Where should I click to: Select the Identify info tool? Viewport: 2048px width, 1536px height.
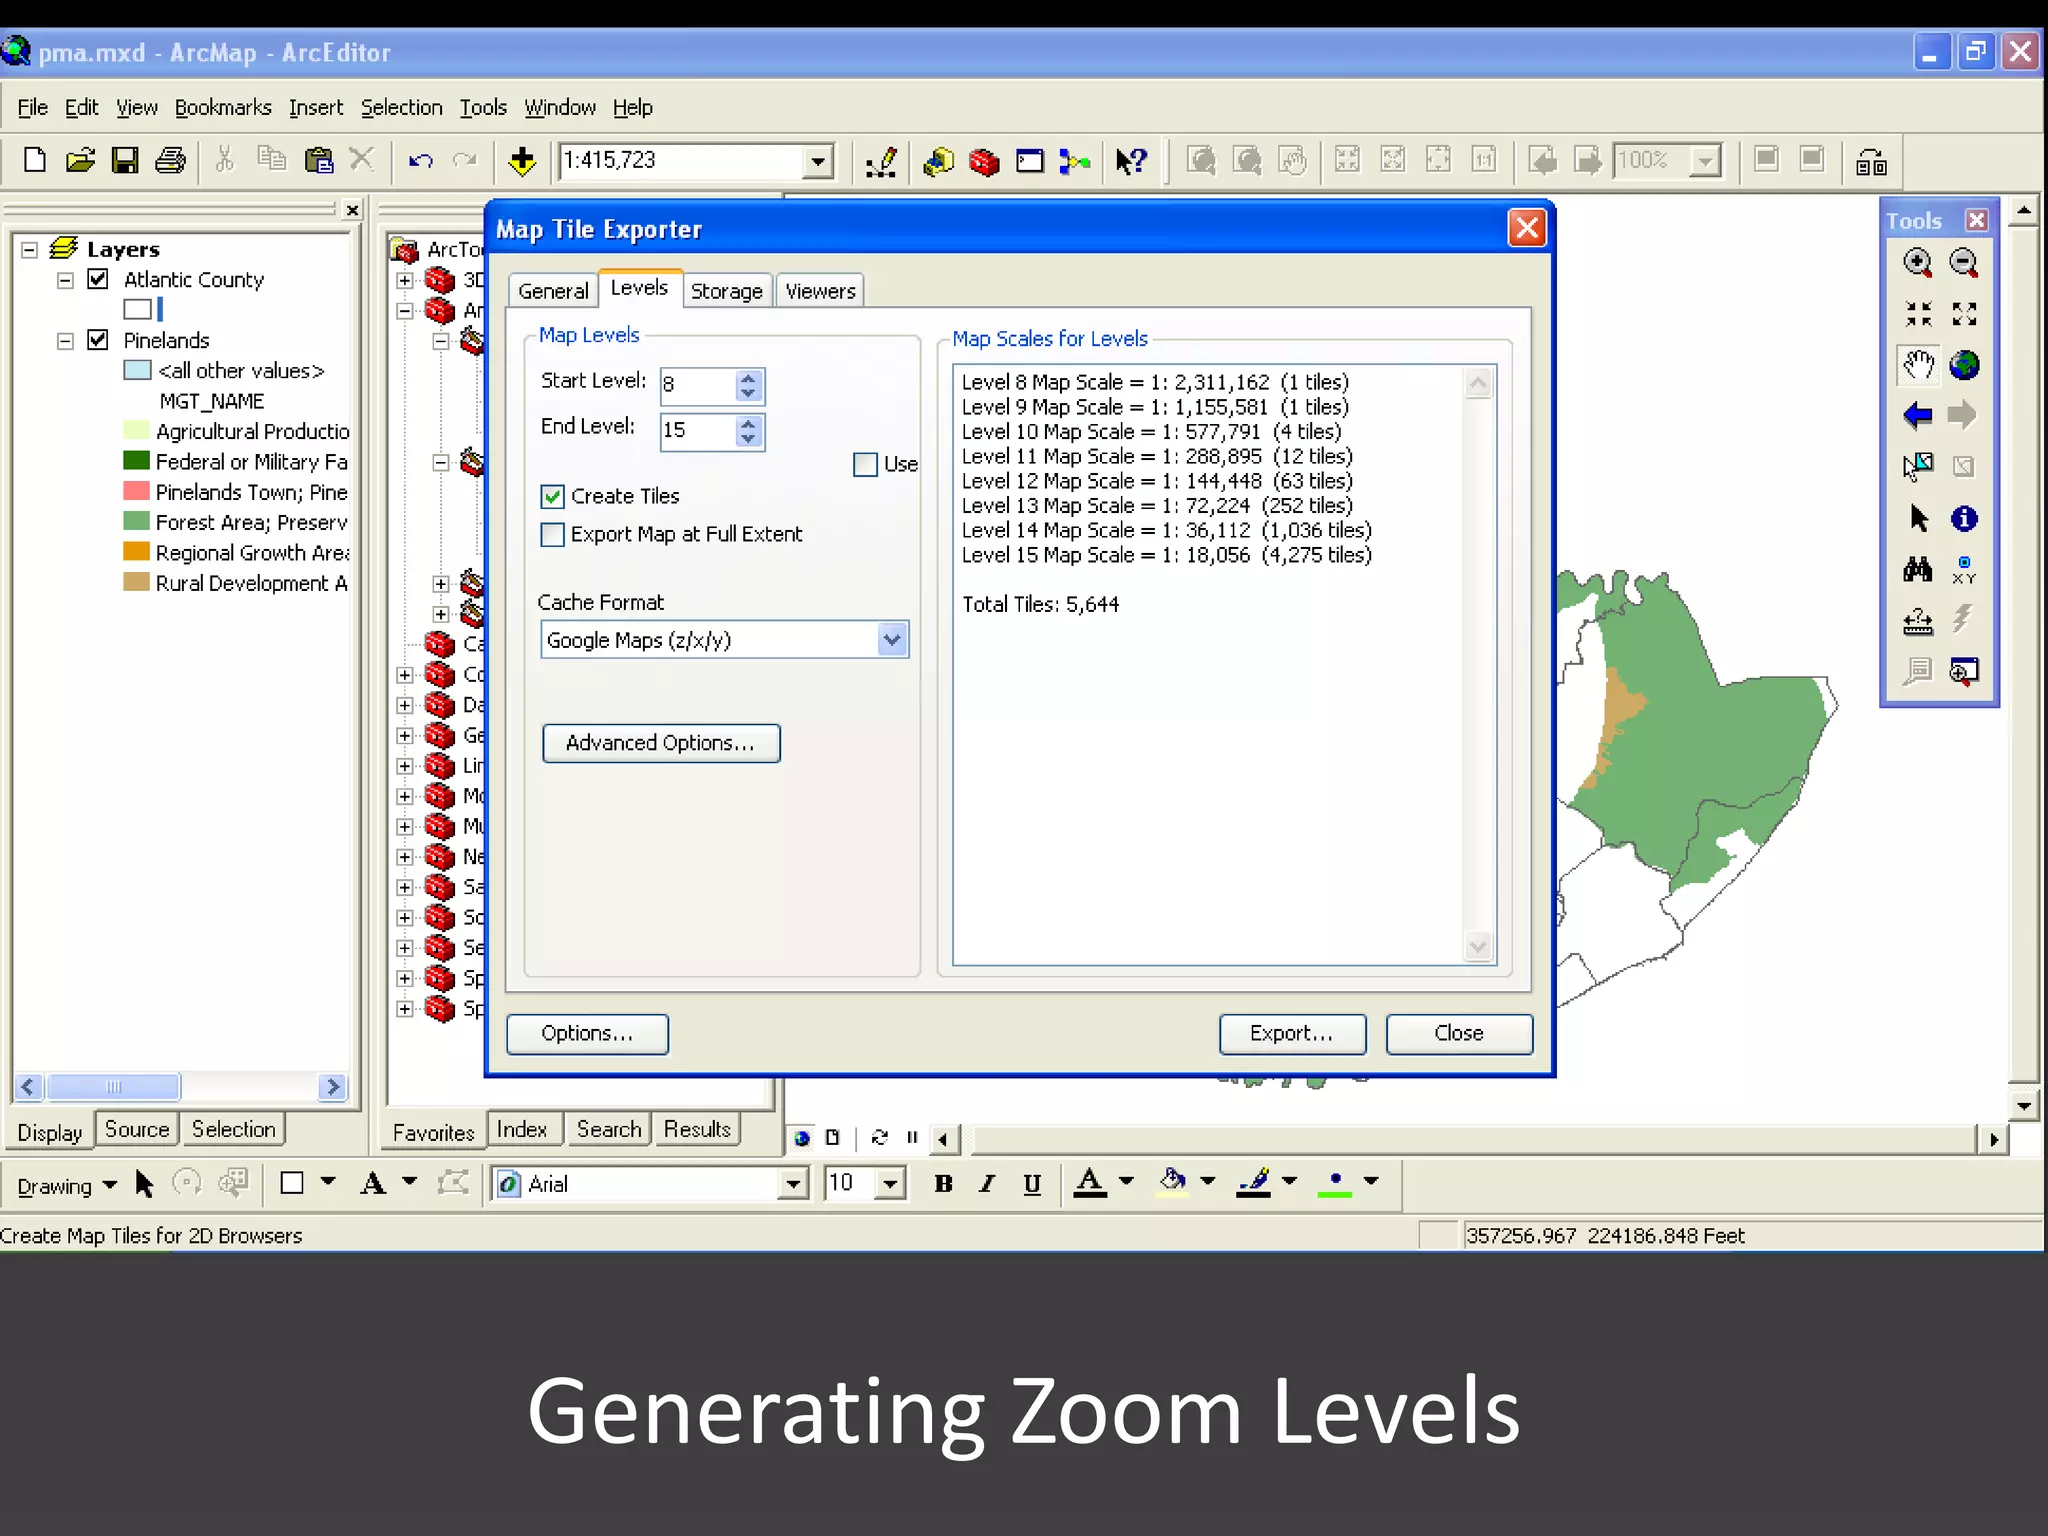click(1964, 518)
